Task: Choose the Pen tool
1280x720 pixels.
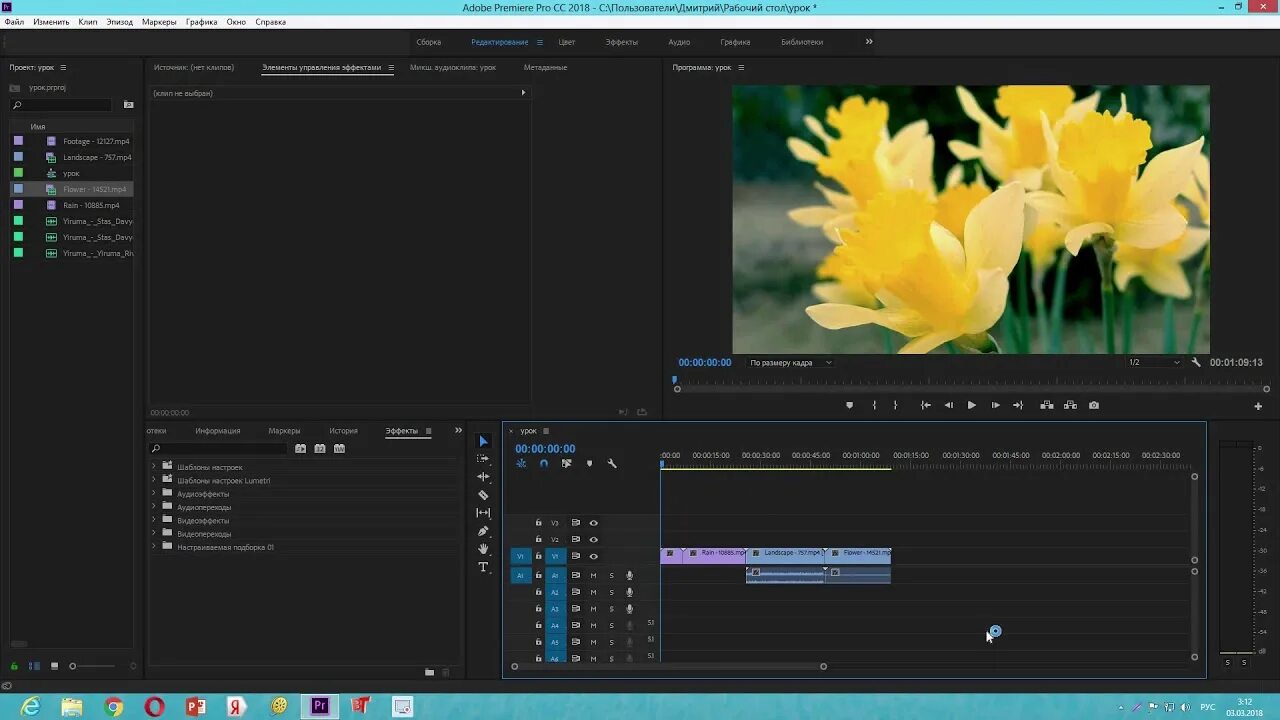Action: [x=483, y=531]
